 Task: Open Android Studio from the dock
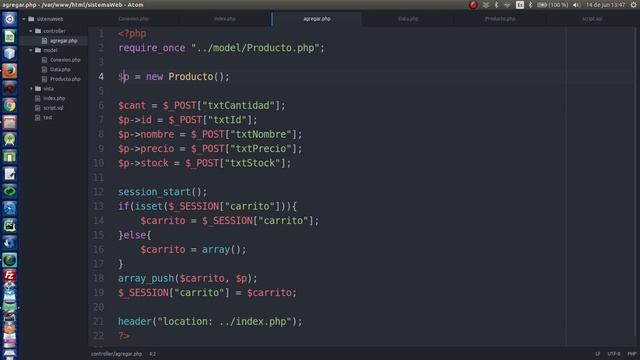click(9, 140)
